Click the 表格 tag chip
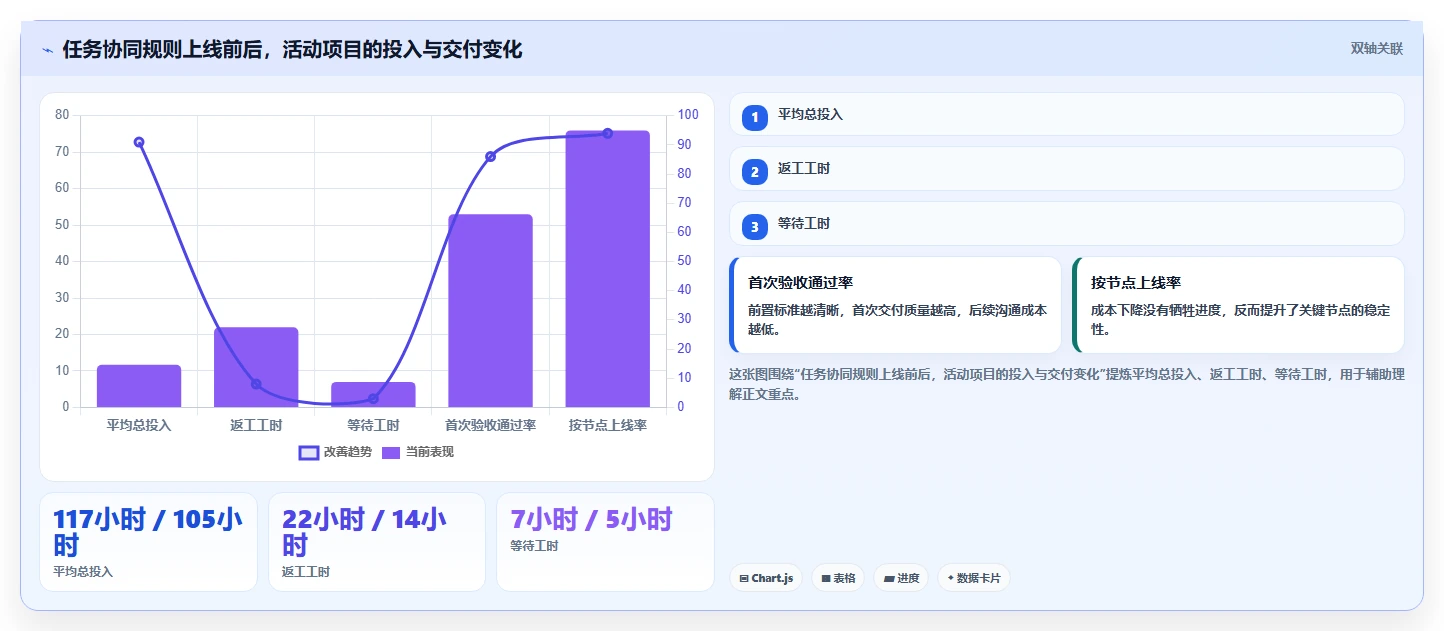 (x=838, y=578)
